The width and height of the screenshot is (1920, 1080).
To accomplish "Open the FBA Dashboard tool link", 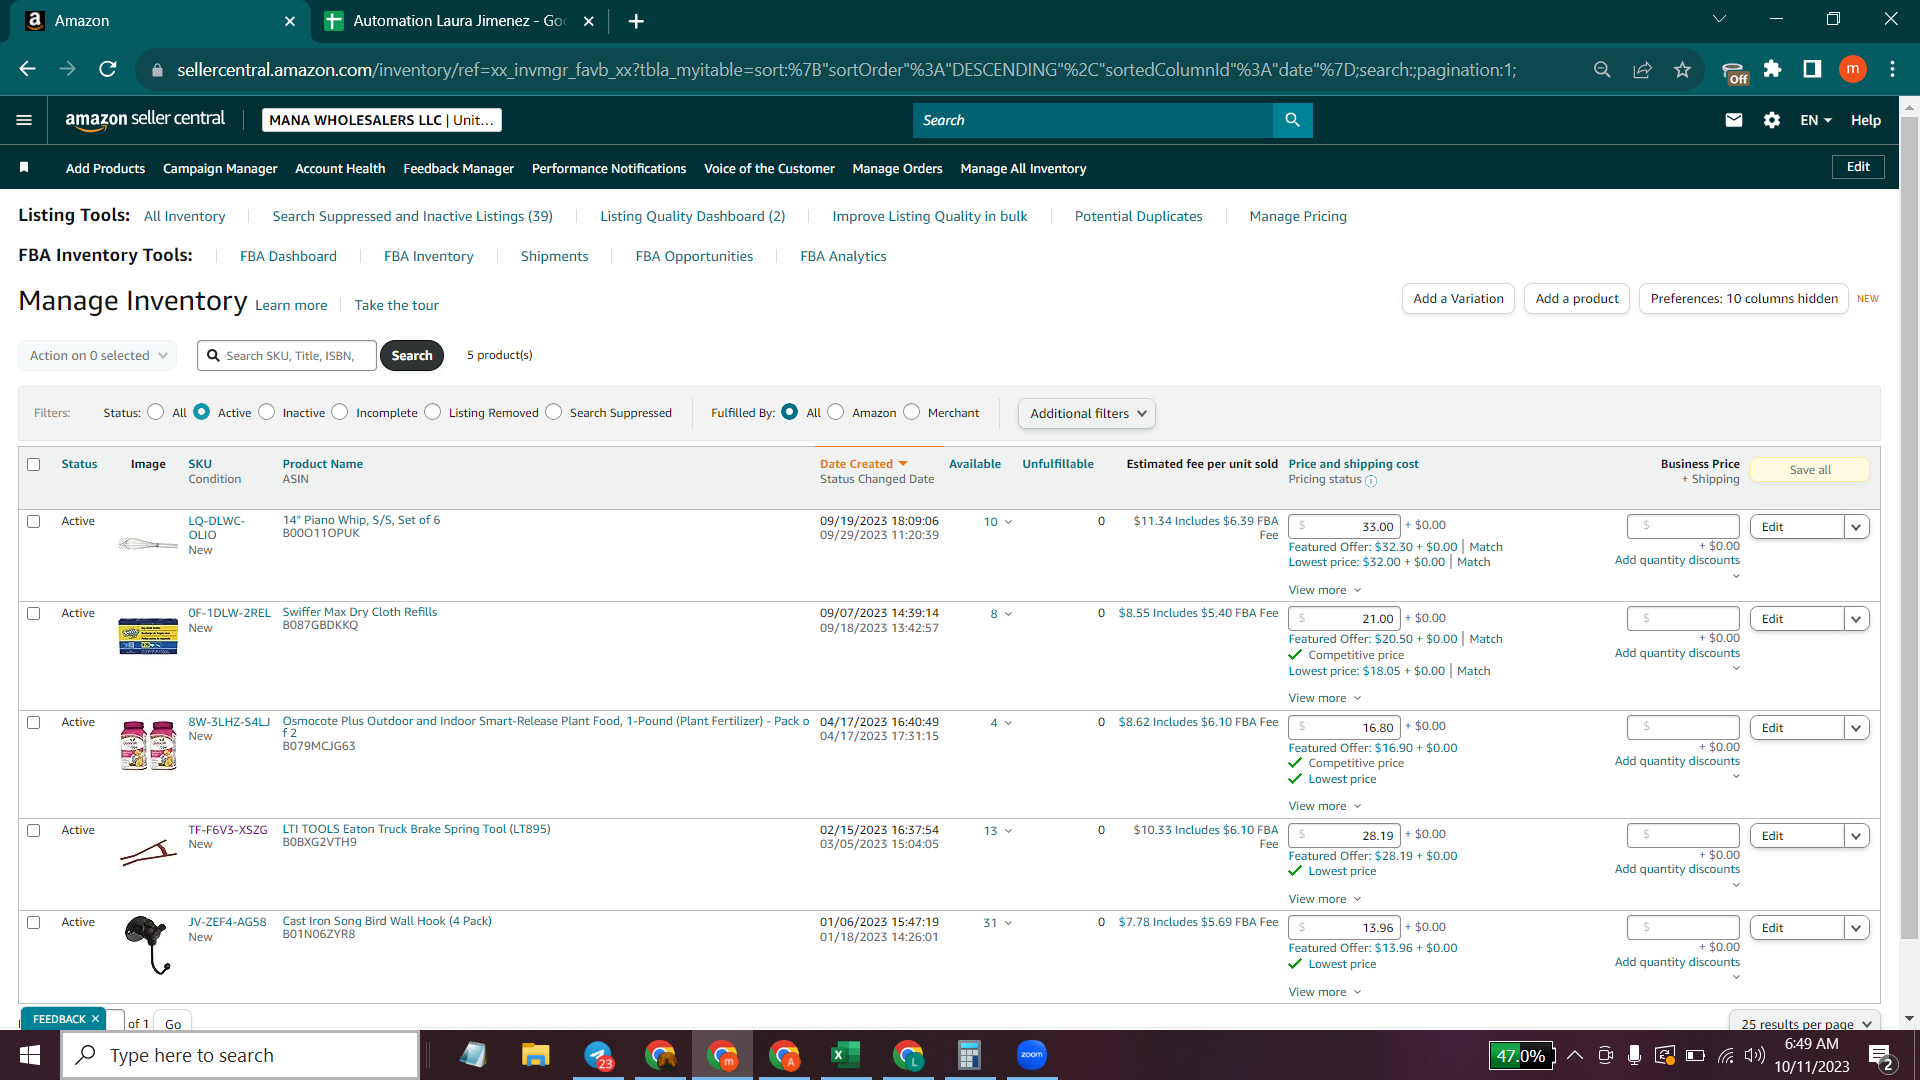I will [x=288, y=256].
